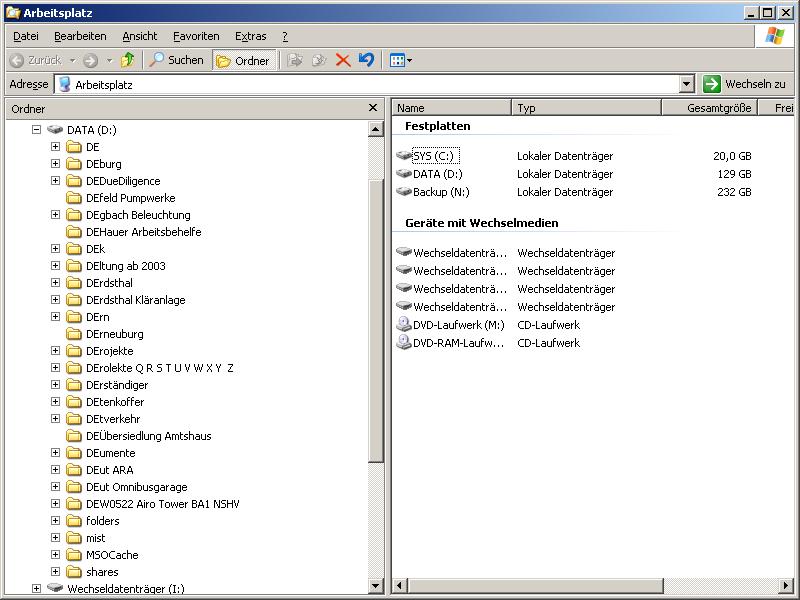Click the folder tree scroll up arrow
This screenshot has width=800, height=600.
[x=376, y=129]
